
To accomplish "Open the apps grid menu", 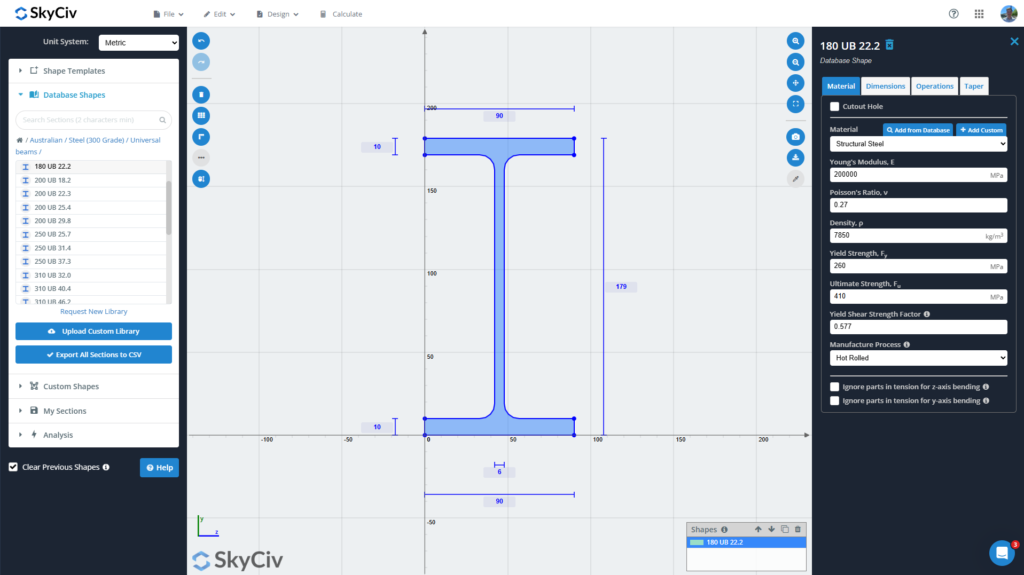I will tap(979, 14).
